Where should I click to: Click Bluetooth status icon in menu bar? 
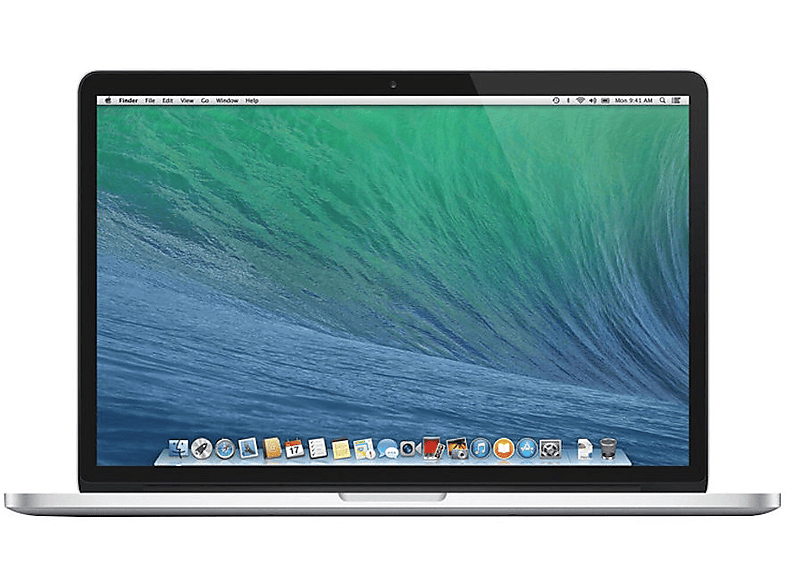tap(568, 100)
